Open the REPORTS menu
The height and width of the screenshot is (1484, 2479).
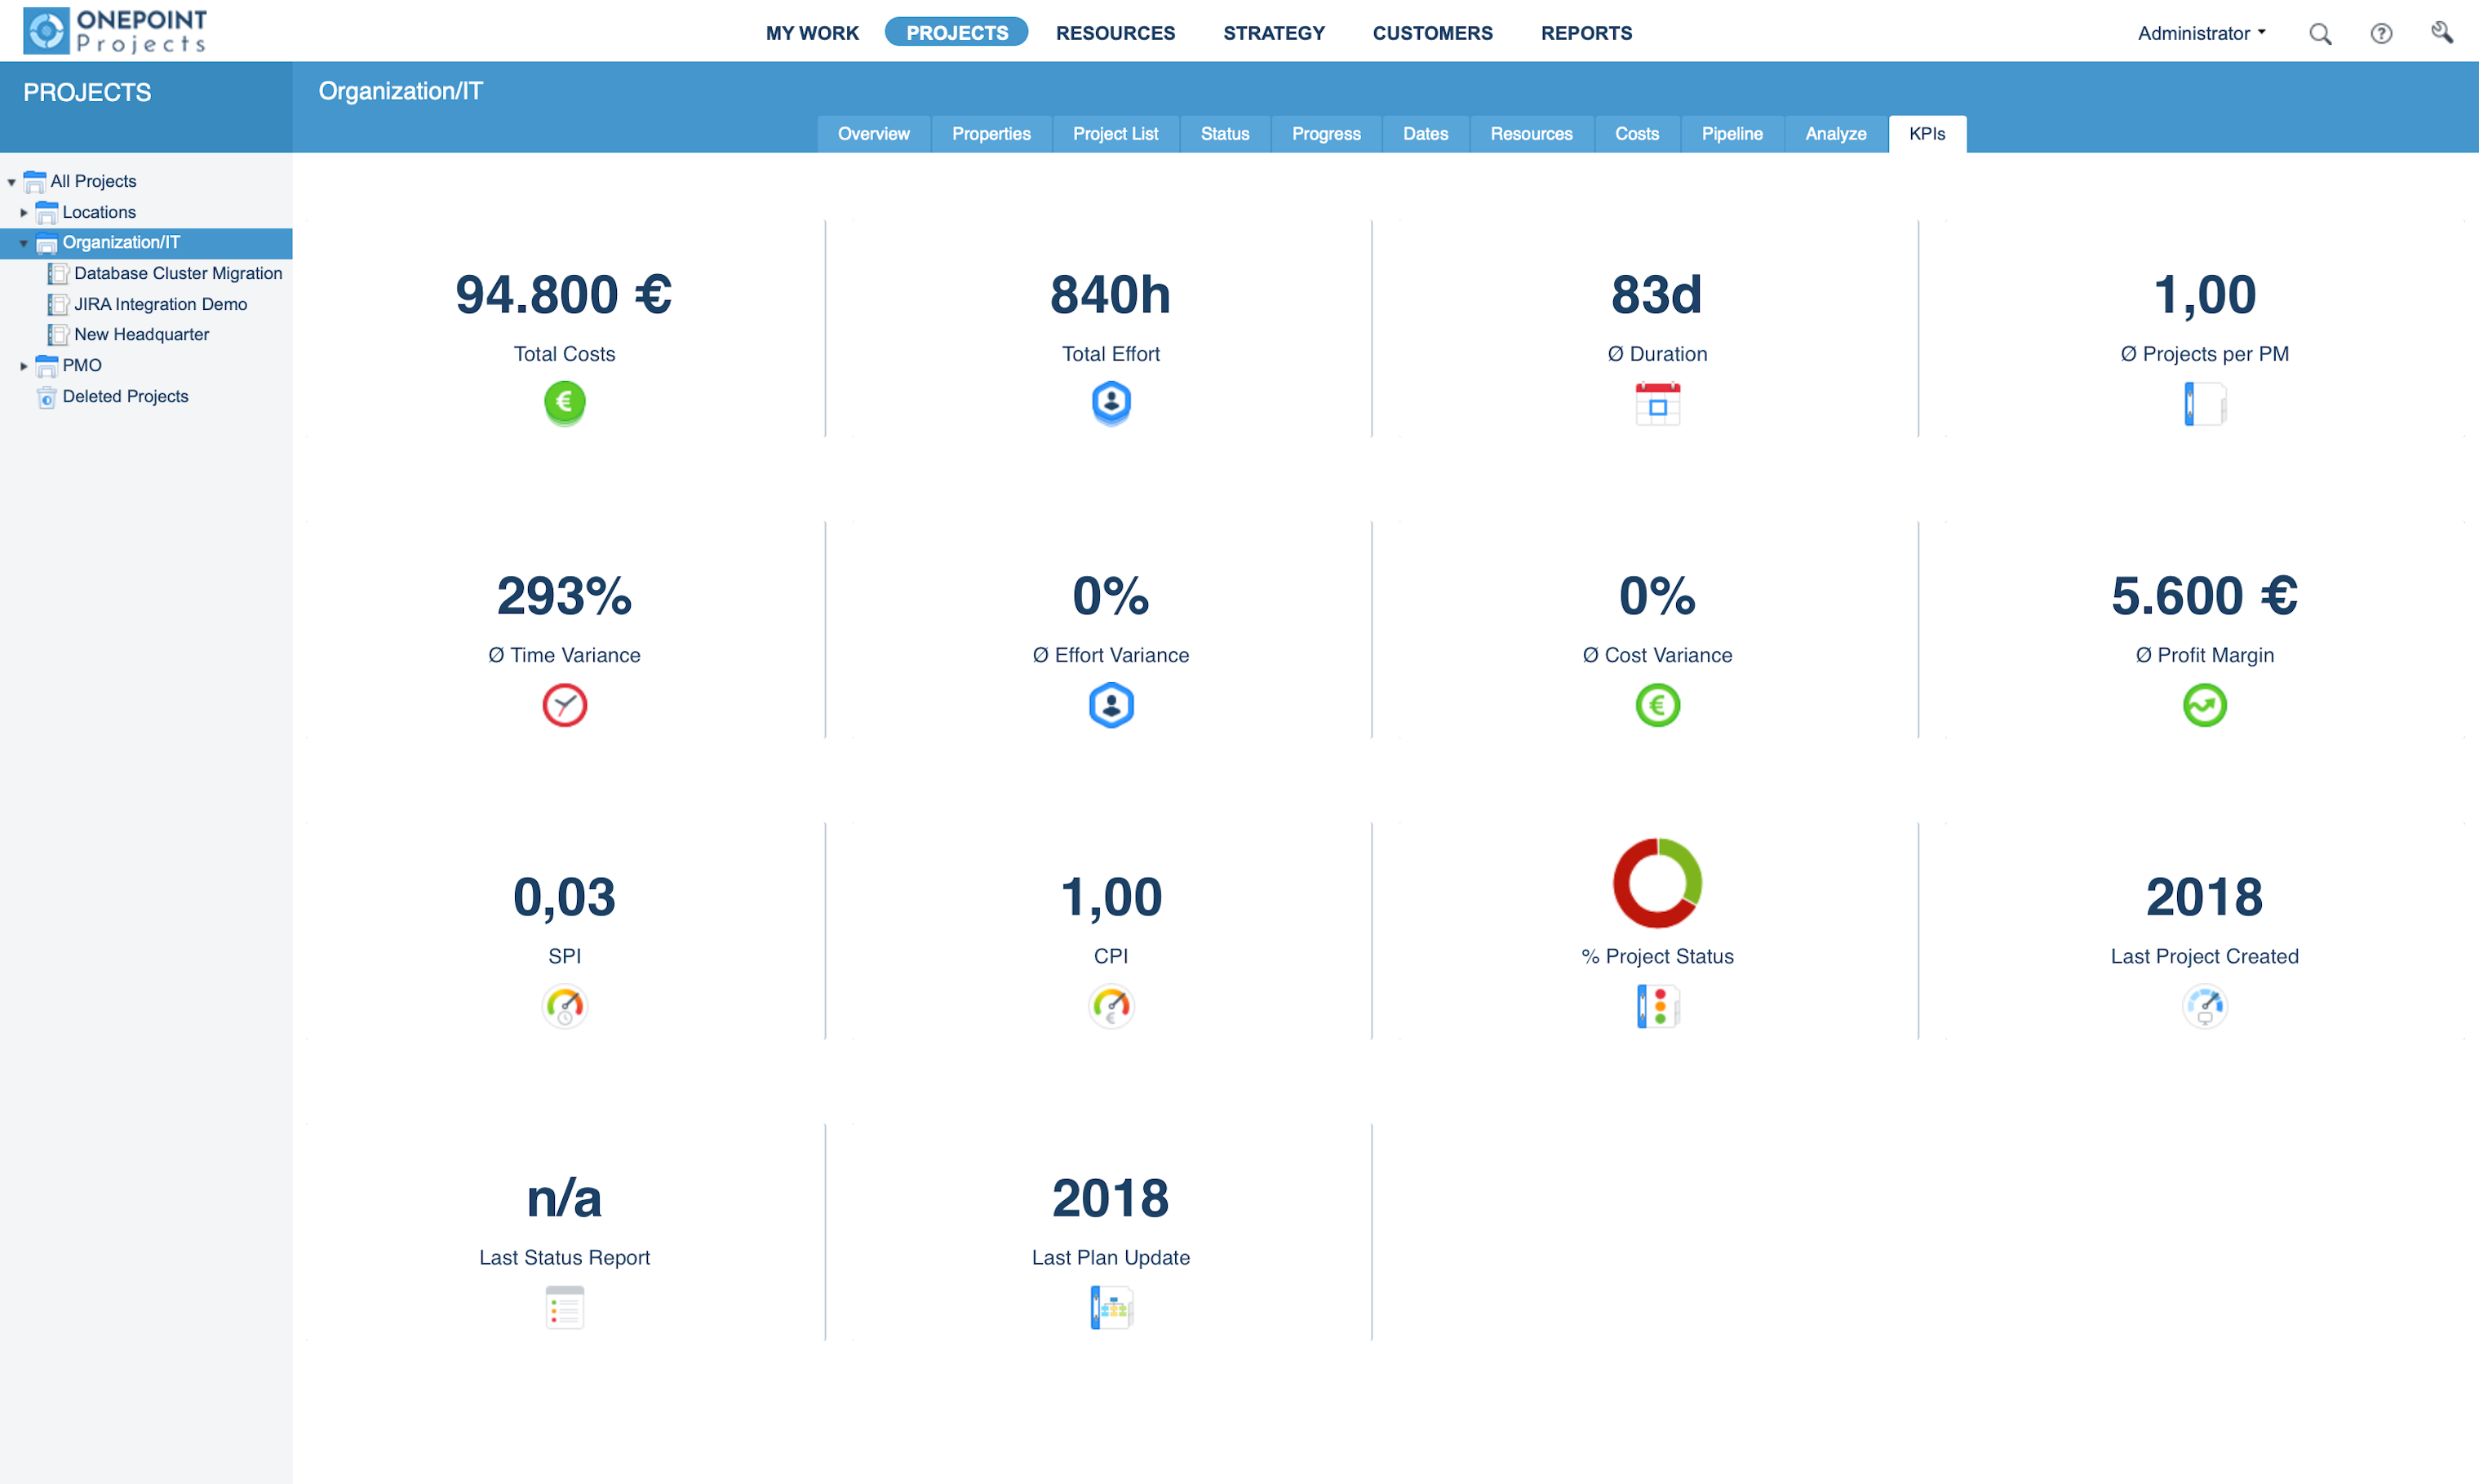coord(1586,33)
